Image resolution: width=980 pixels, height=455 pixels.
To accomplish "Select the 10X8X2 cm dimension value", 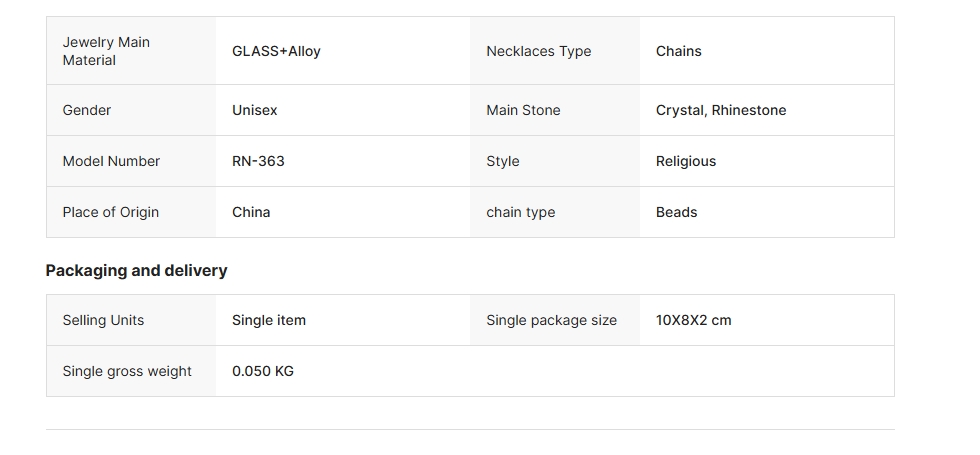I will (x=693, y=320).
